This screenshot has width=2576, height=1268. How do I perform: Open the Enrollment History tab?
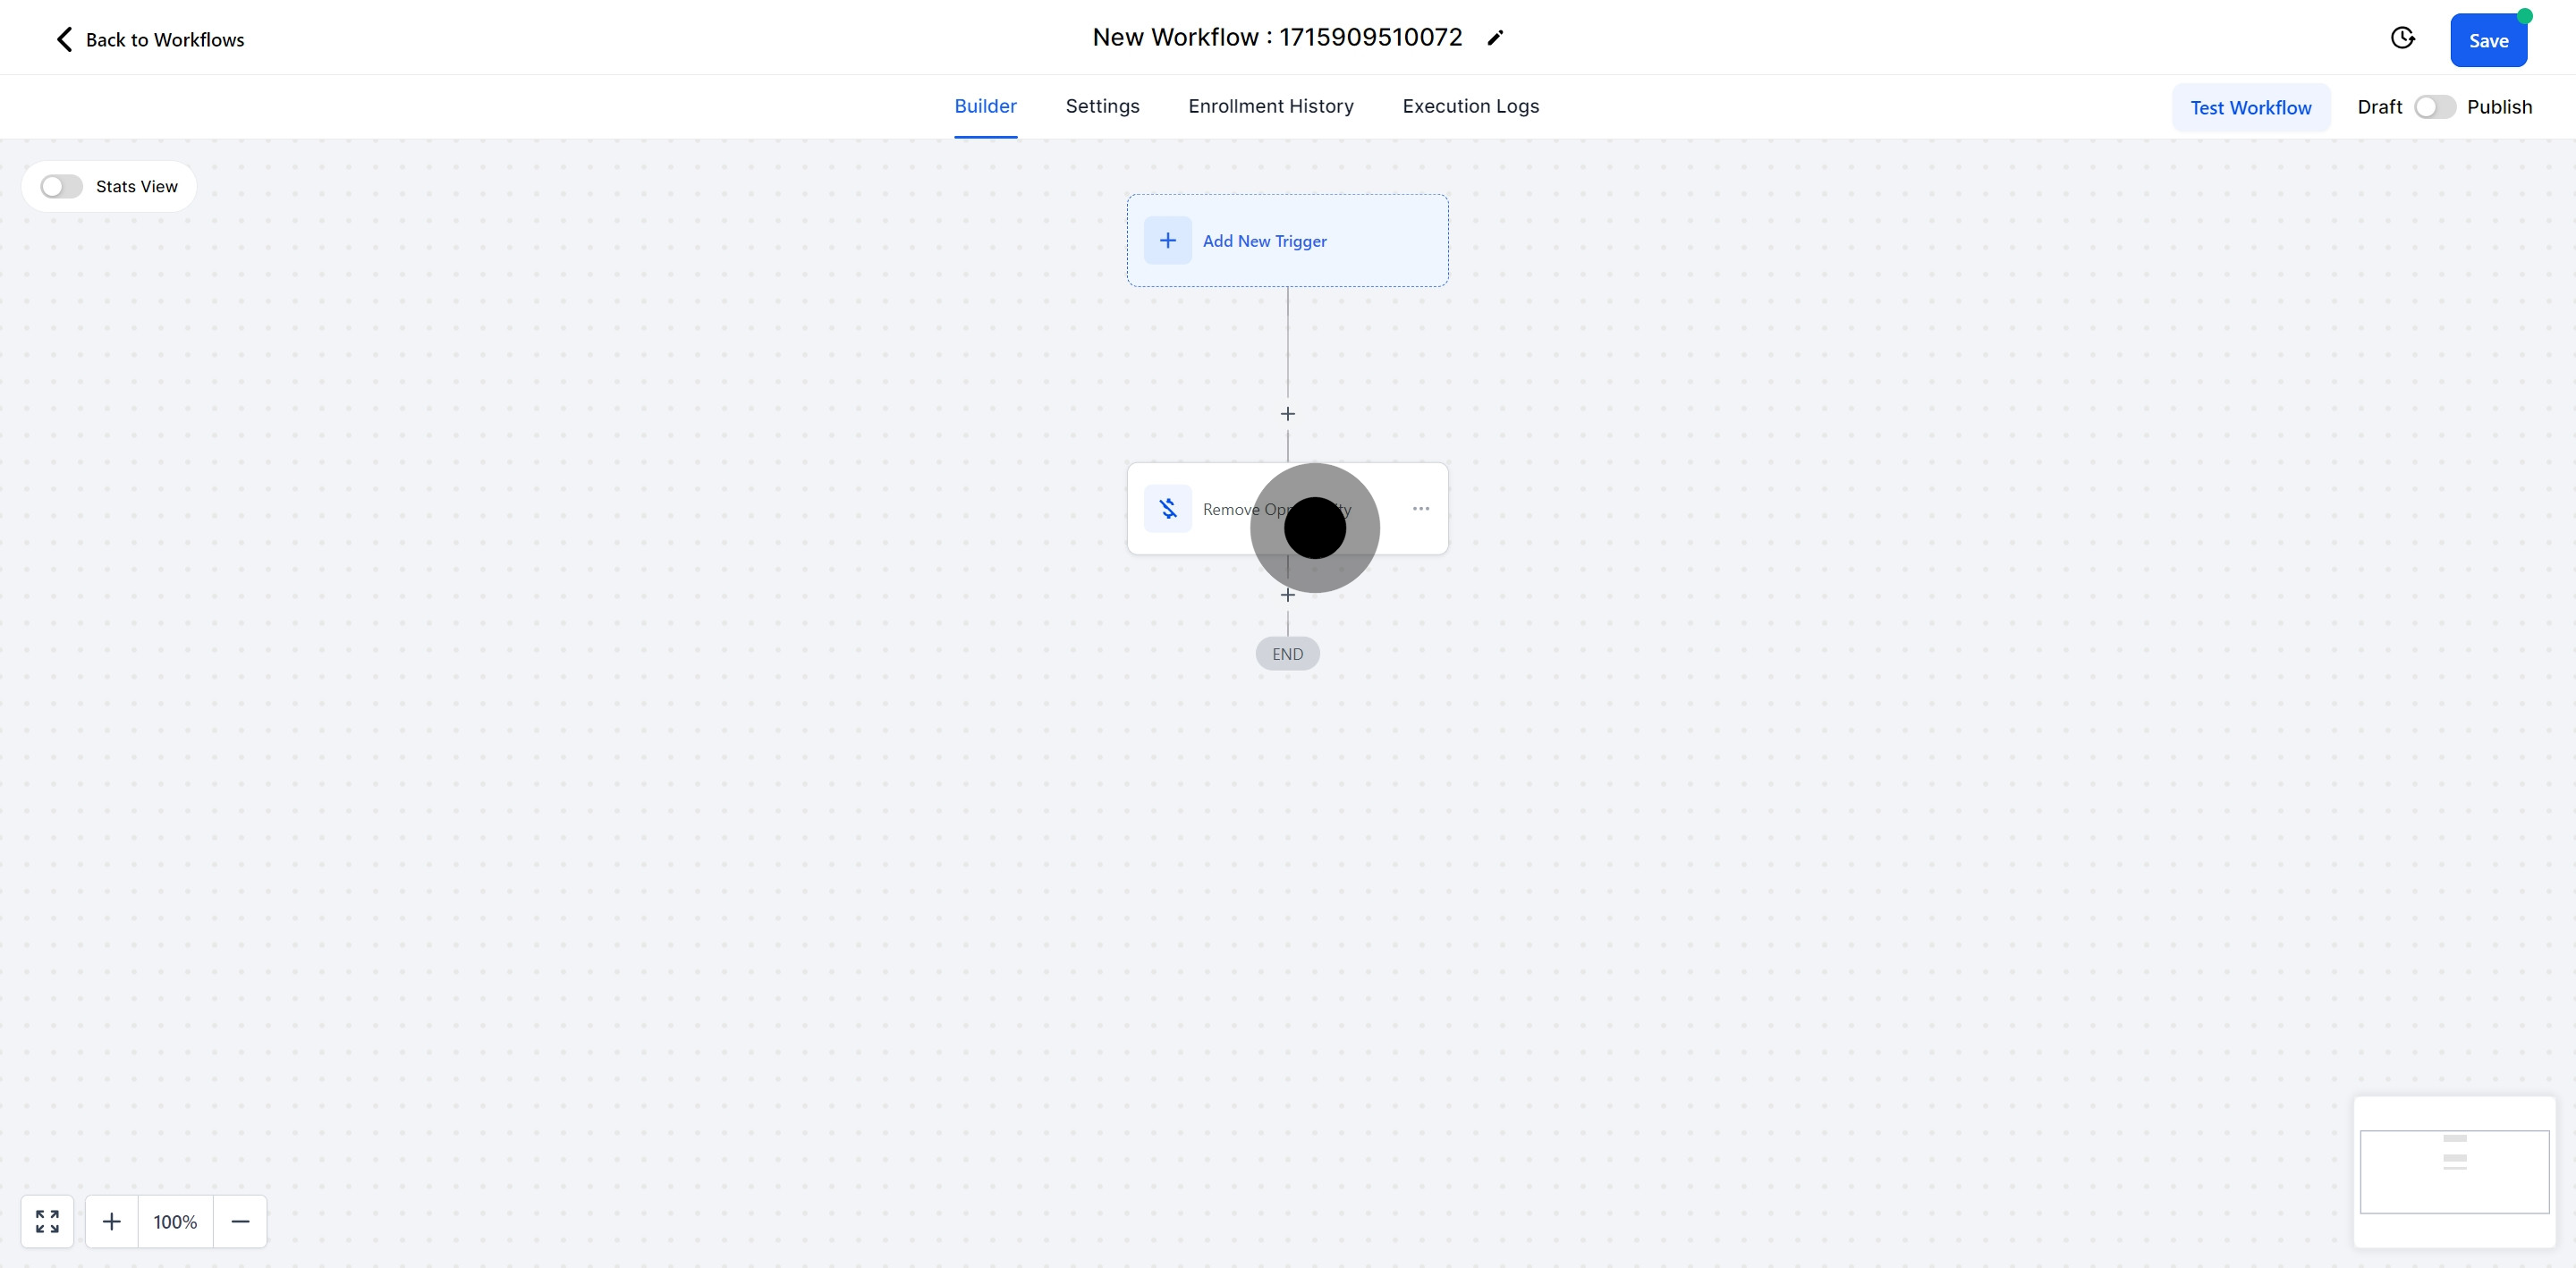1270,106
